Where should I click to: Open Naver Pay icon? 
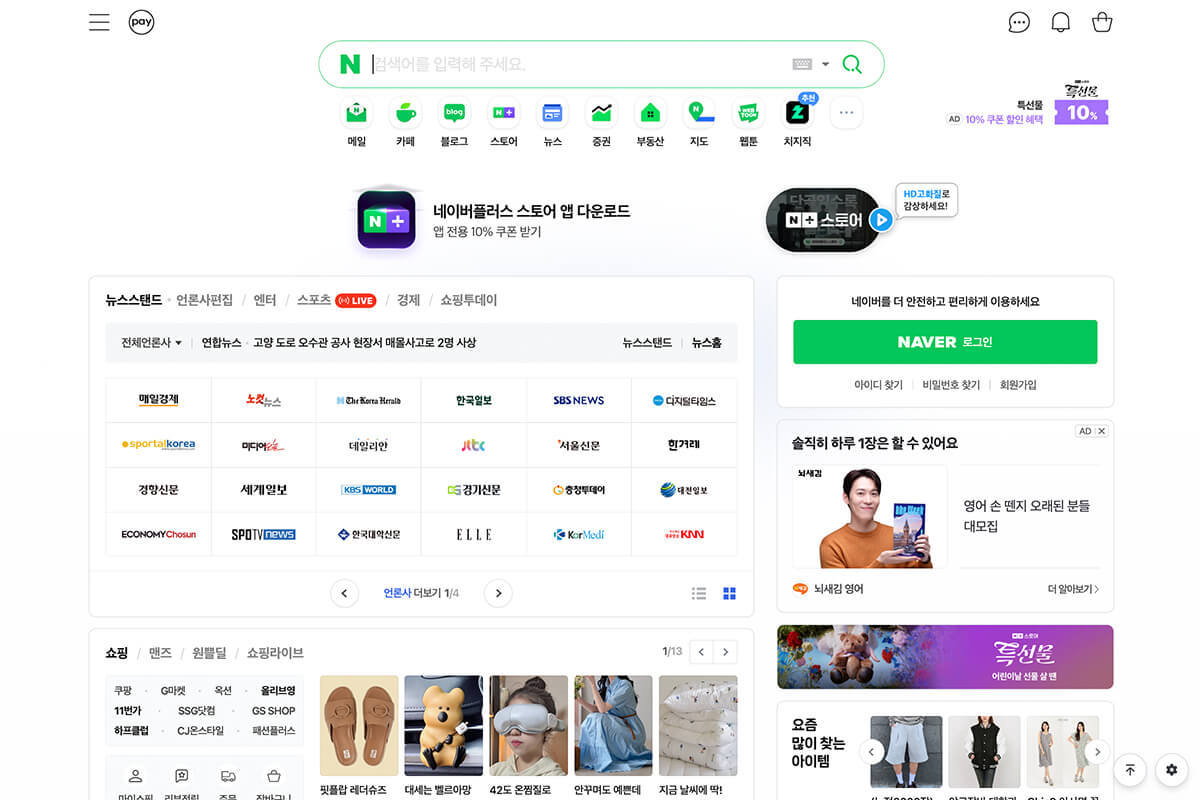click(141, 22)
